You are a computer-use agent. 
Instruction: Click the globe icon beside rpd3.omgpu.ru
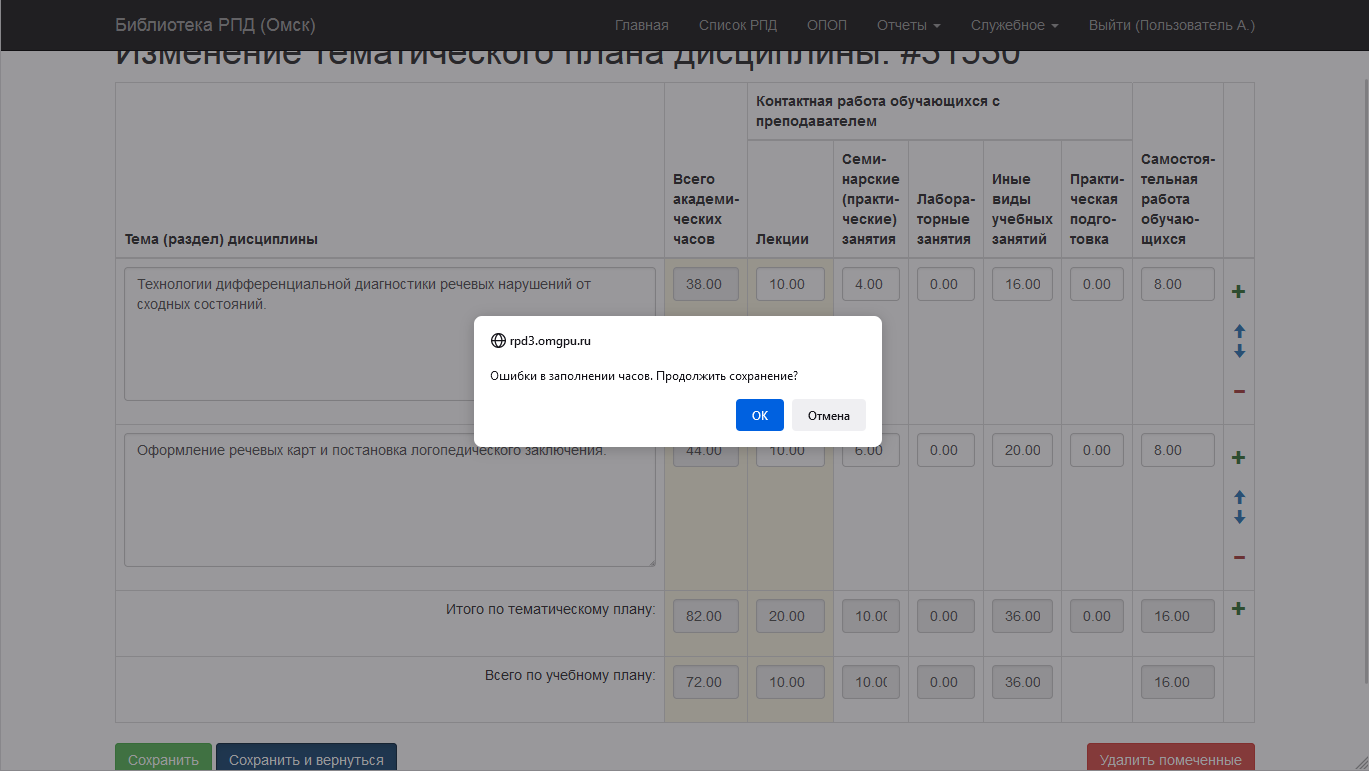coord(498,340)
